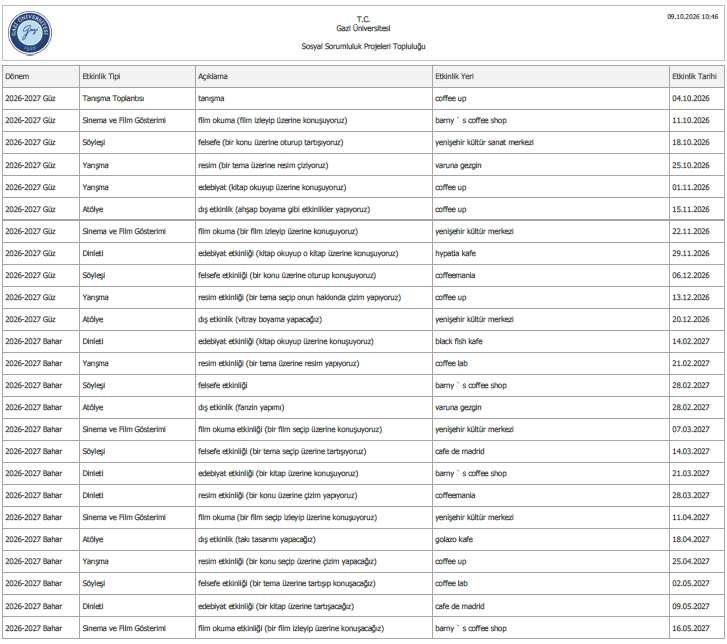The width and height of the screenshot is (727, 644).
Task: Select the hypatia kafe venue cell
Action: tap(551, 253)
